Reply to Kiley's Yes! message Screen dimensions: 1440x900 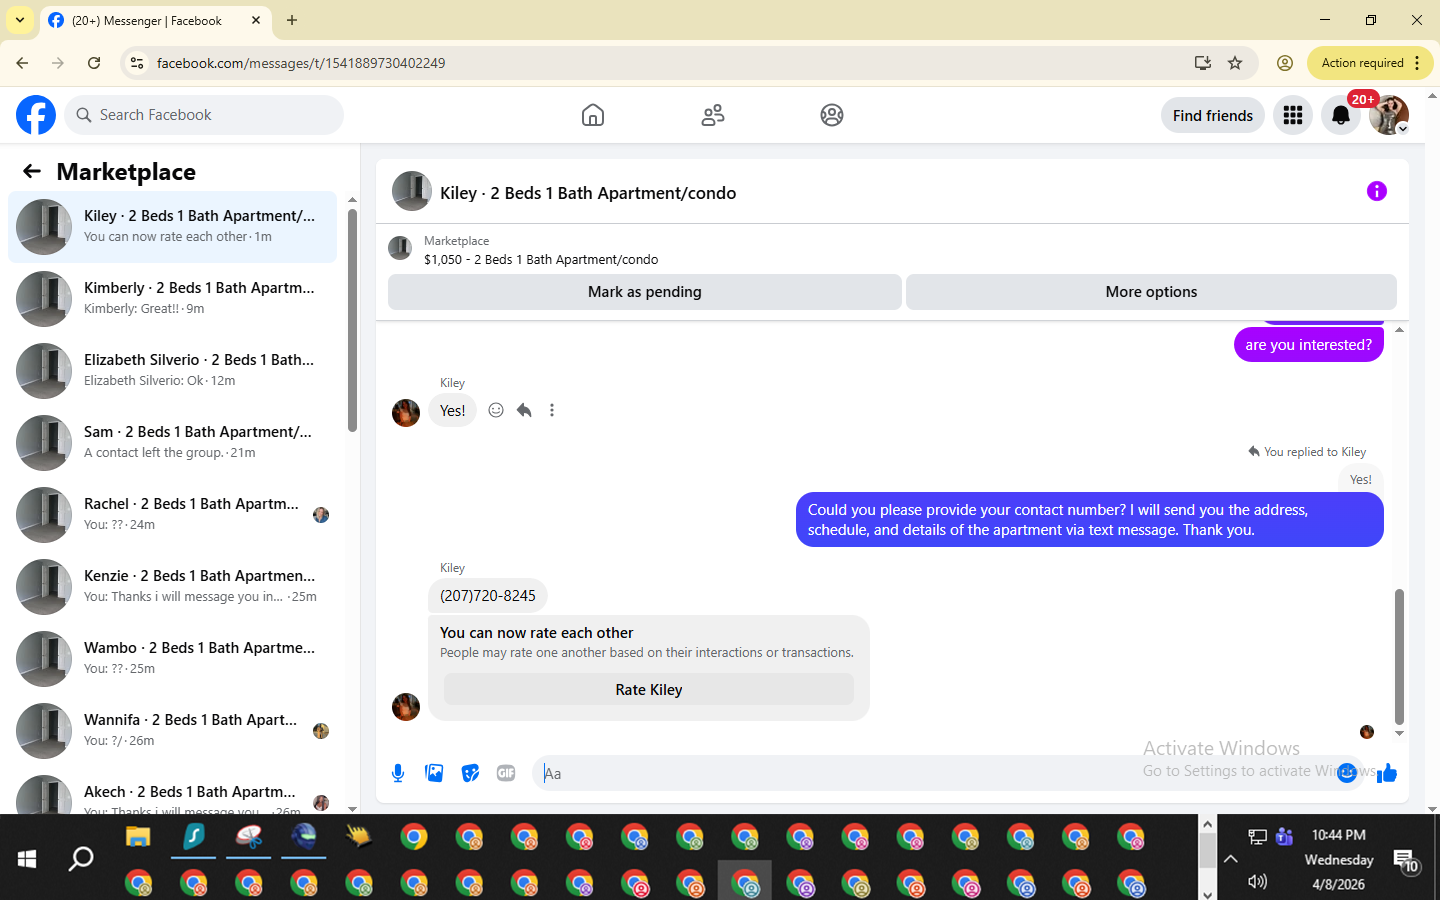[524, 410]
